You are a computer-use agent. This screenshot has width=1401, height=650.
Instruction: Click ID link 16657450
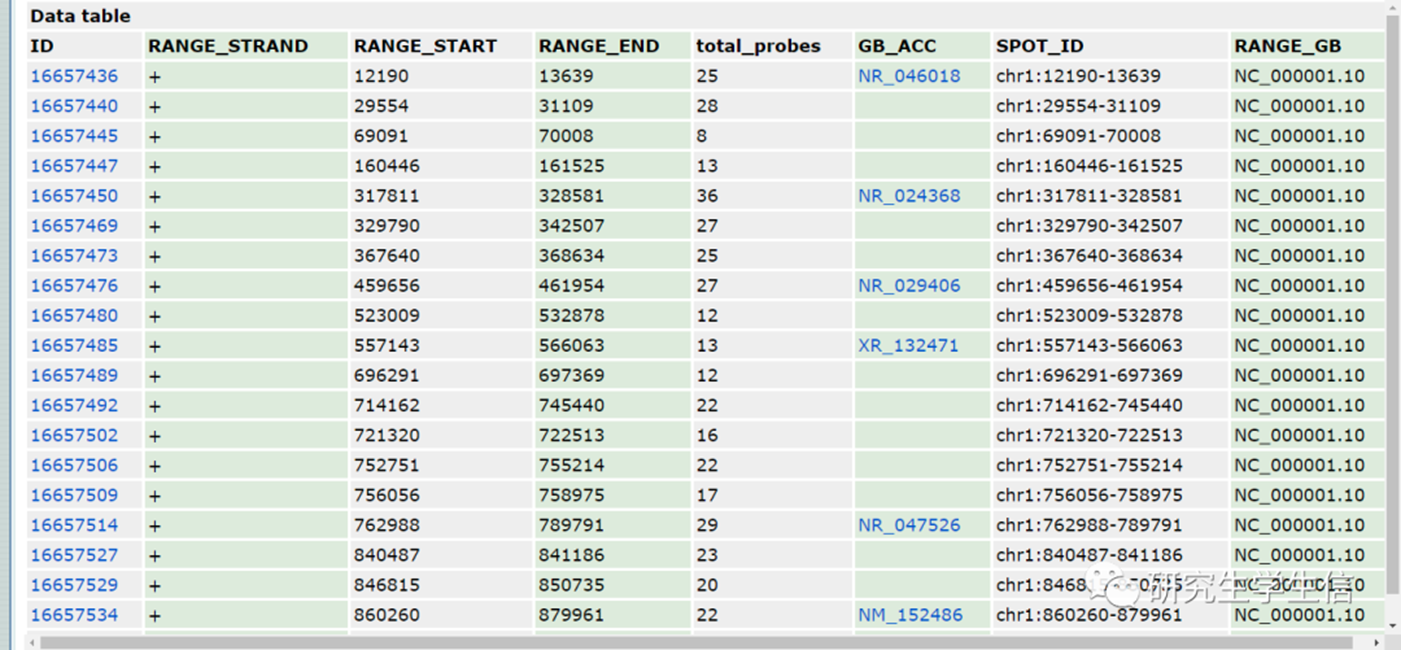pyautogui.click(x=74, y=196)
